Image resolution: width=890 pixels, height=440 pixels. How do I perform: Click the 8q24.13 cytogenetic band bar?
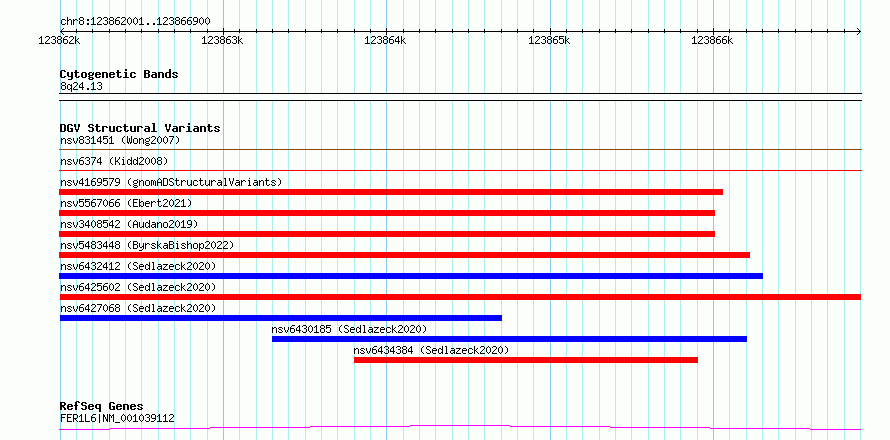[x=460, y=97]
